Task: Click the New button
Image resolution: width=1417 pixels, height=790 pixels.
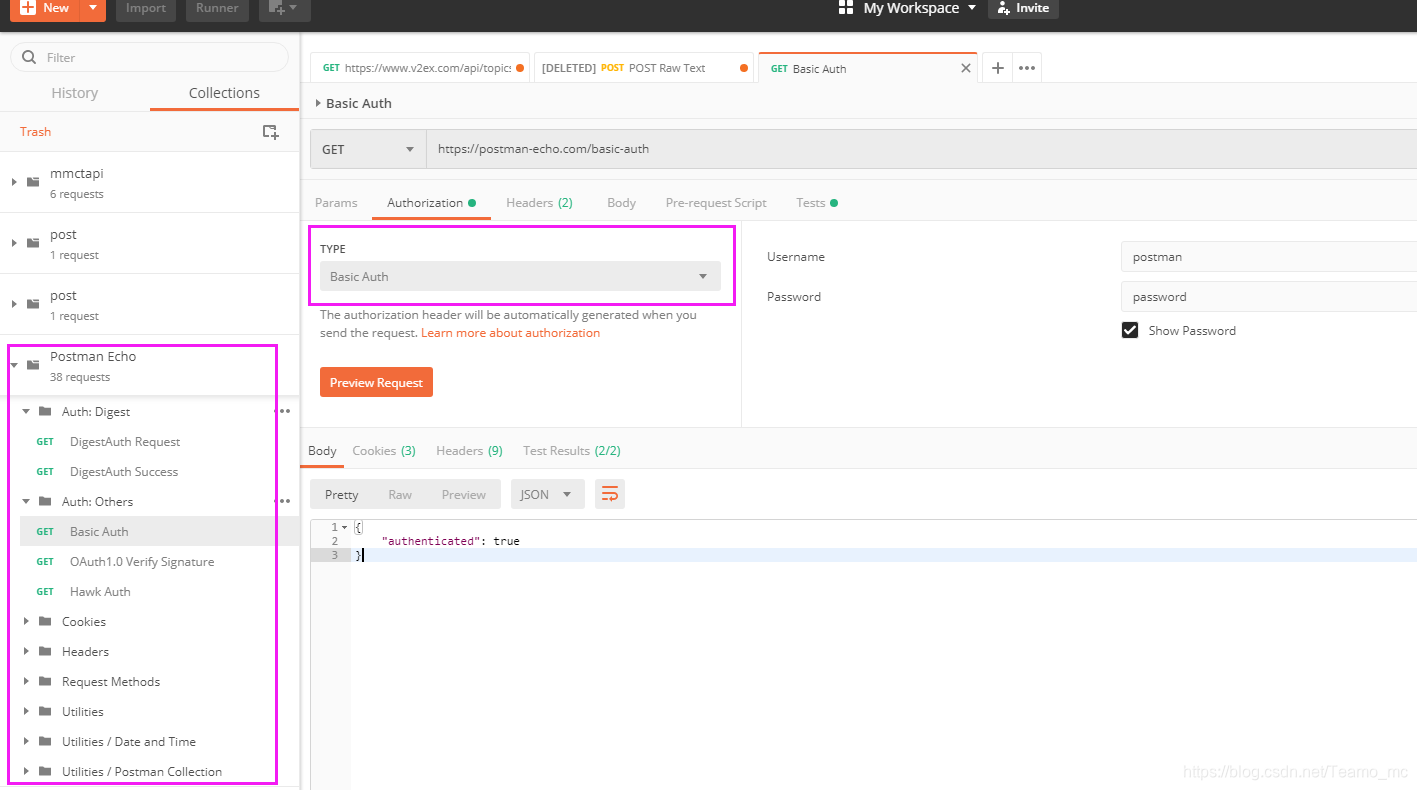Action: (x=44, y=8)
